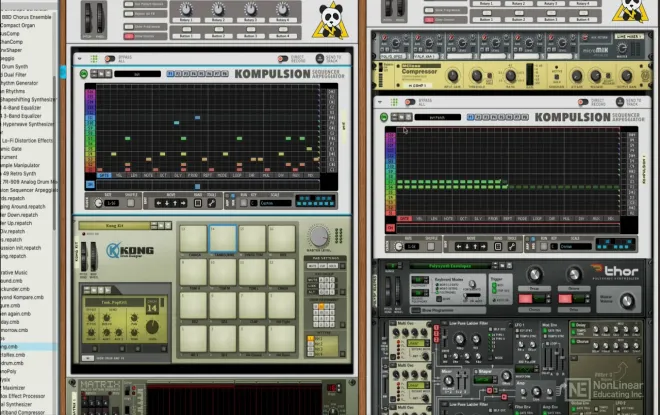
Task: Click move-up arrow on right Kompulsion
Action: (x=475, y=247)
